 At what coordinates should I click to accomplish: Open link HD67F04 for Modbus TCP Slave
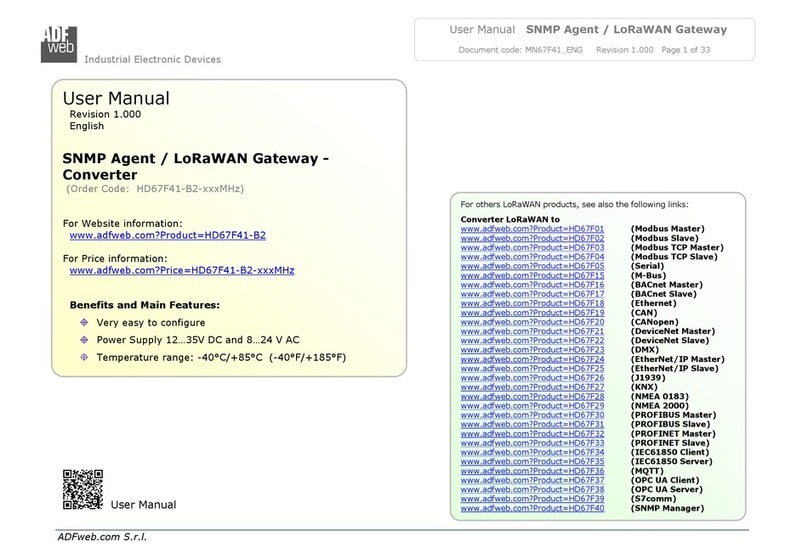(532, 257)
